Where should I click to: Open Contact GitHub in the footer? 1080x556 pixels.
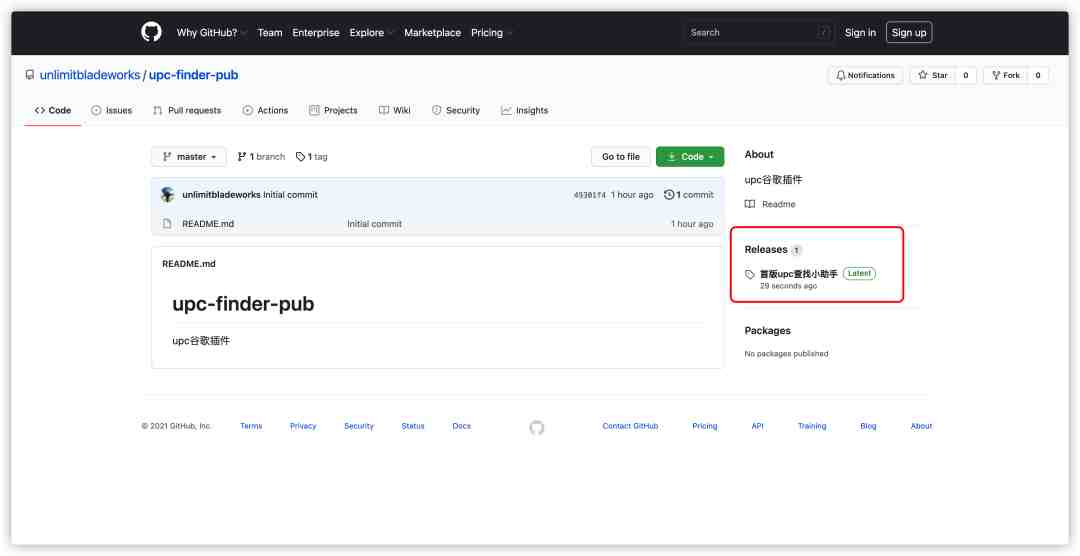[x=630, y=426]
